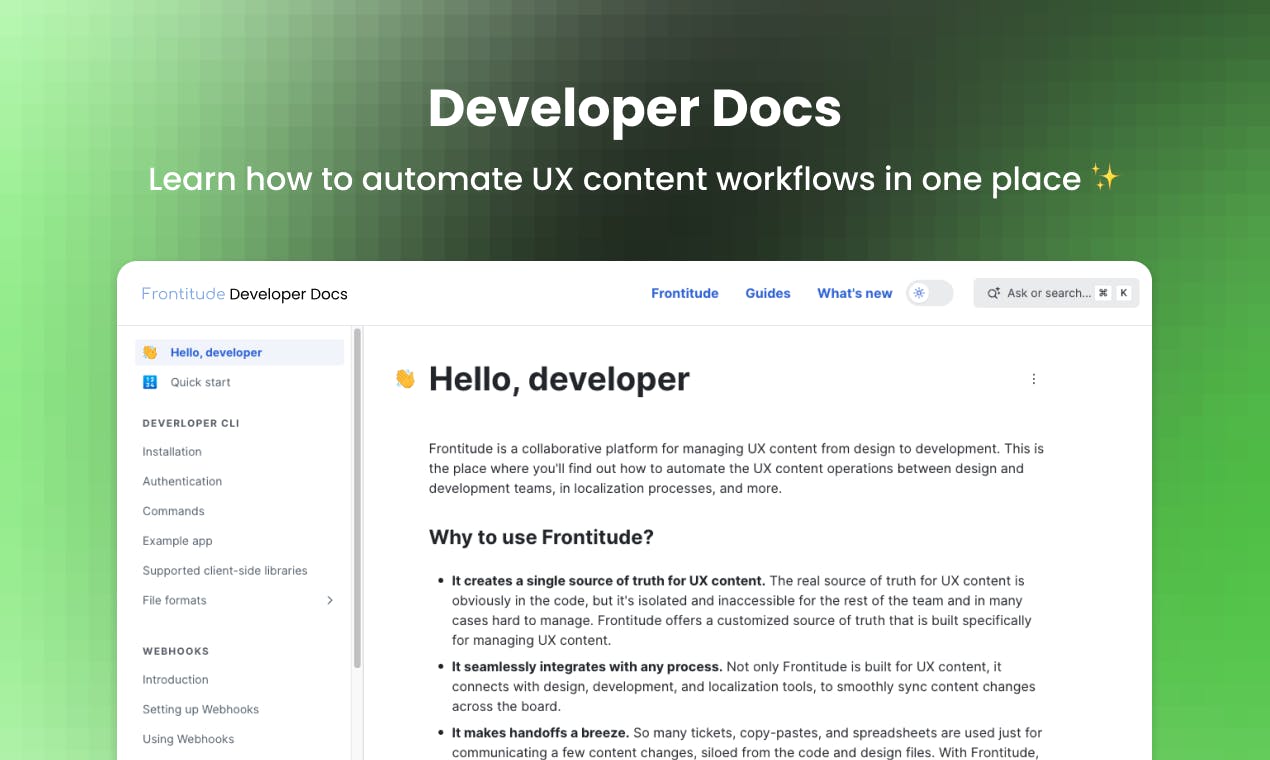Click the Developer Docs banner headline
Viewport: 1270px width, 760px height.
click(x=635, y=108)
